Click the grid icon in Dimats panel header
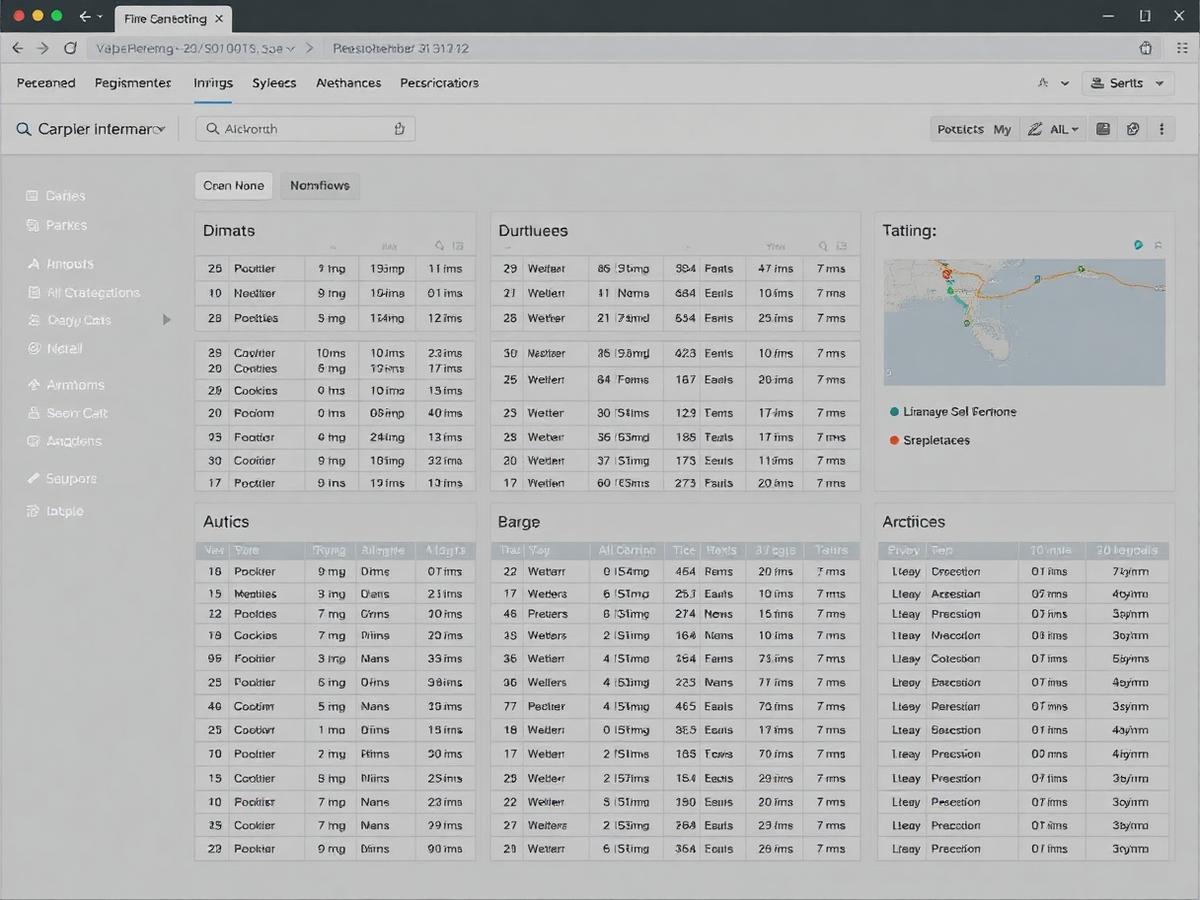Image resolution: width=1200 pixels, height=900 pixels. pos(458,245)
